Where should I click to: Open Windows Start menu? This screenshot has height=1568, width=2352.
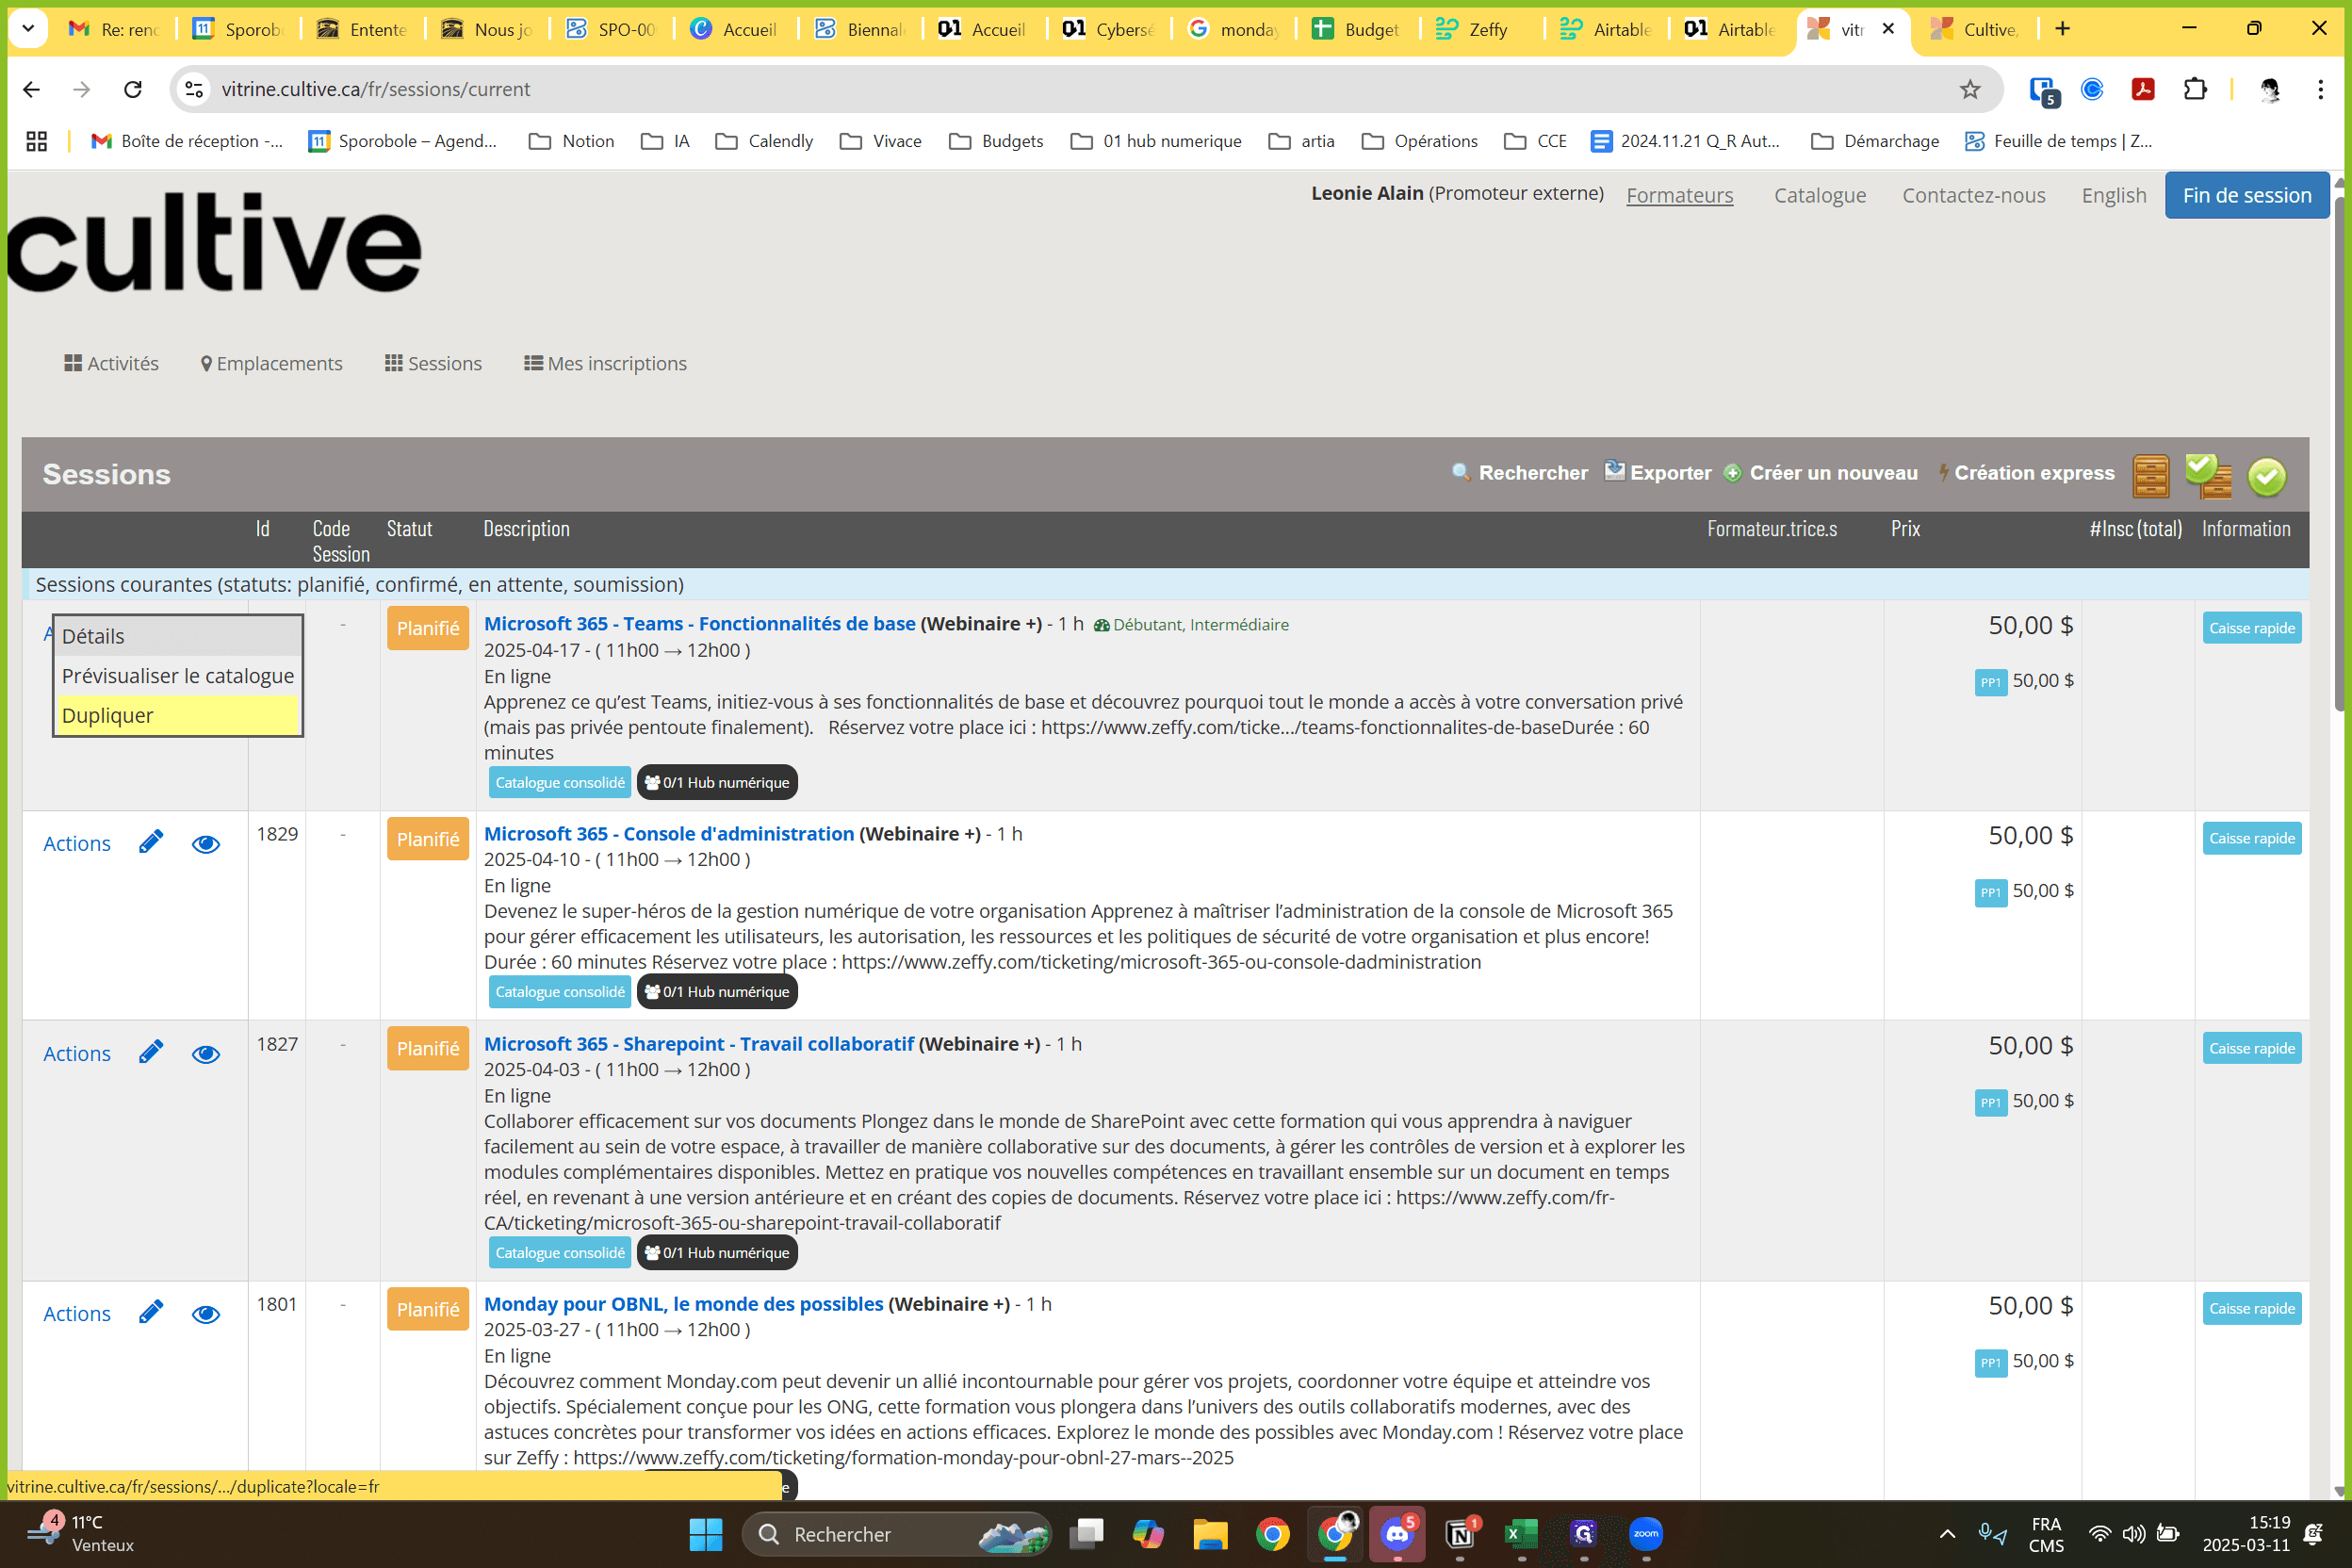point(706,1533)
